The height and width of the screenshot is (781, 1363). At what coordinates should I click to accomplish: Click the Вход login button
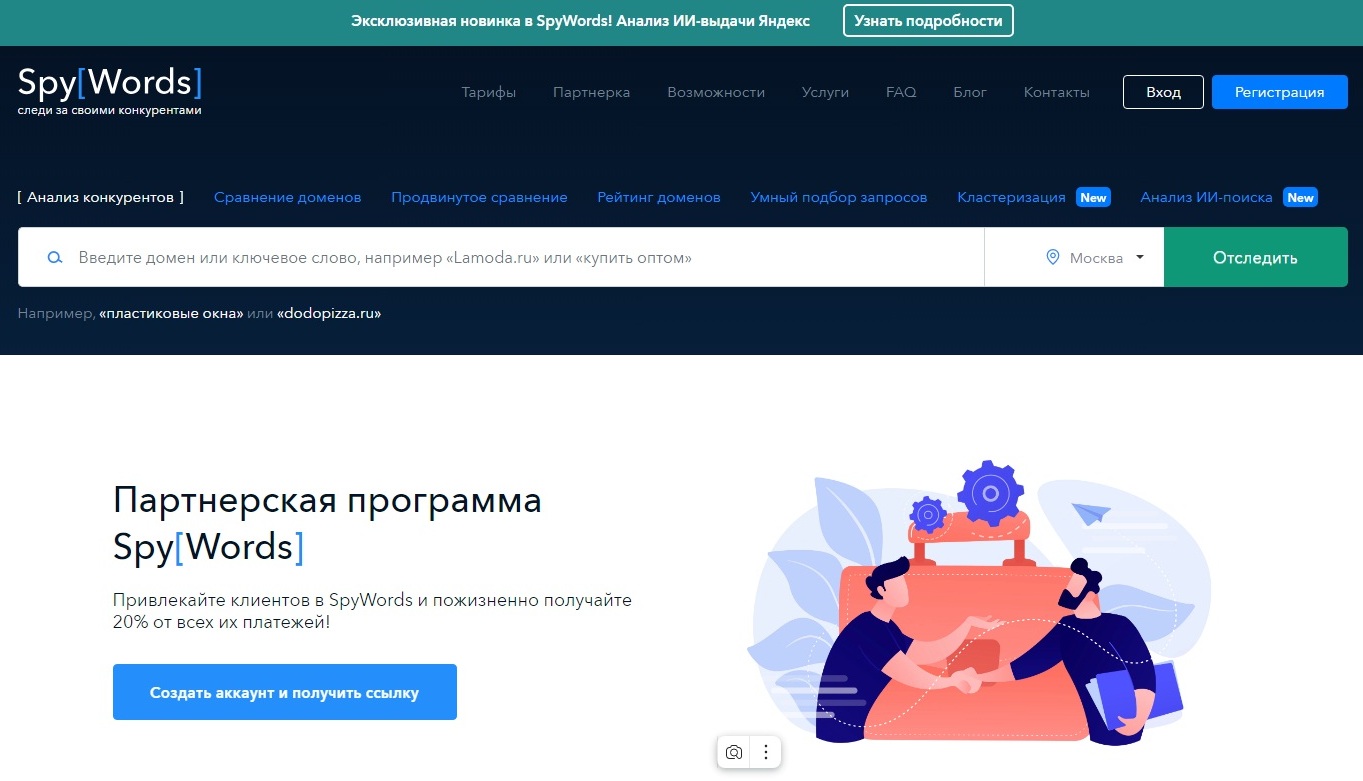coord(1163,92)
